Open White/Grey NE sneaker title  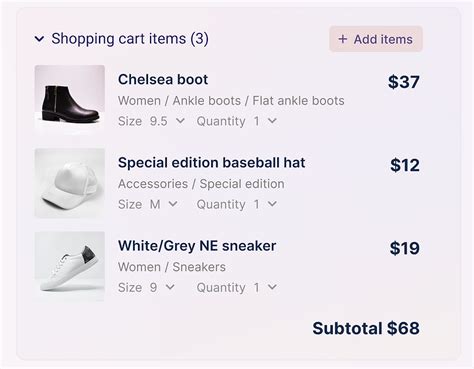(197, 246)
